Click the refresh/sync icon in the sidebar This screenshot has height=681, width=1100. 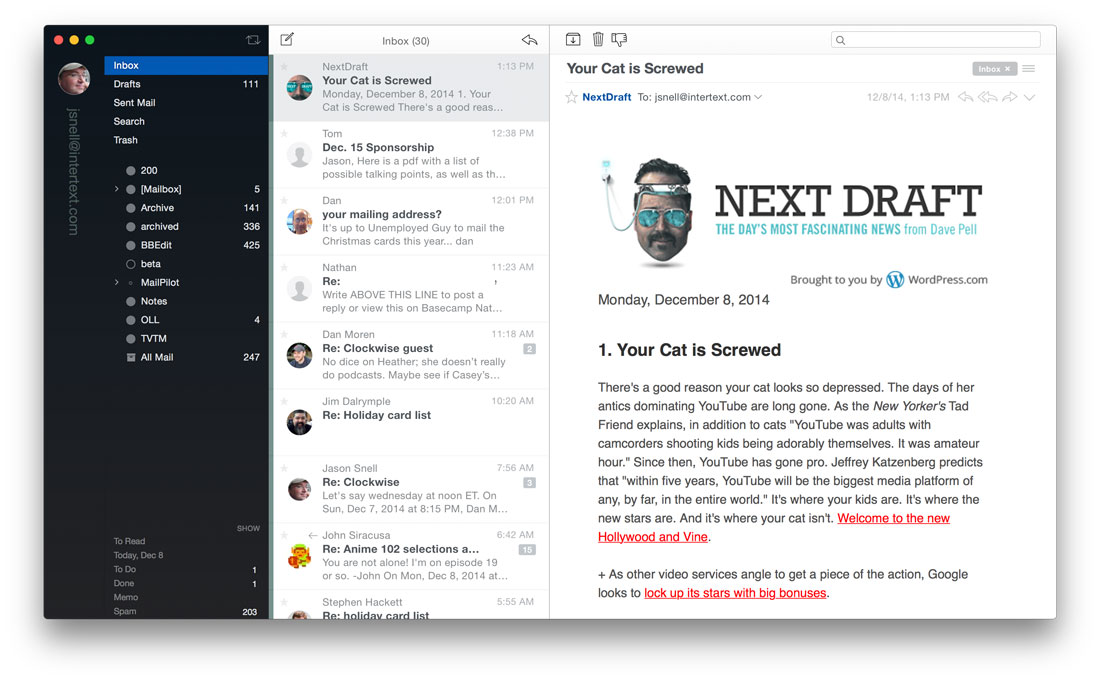coord(253,40)
